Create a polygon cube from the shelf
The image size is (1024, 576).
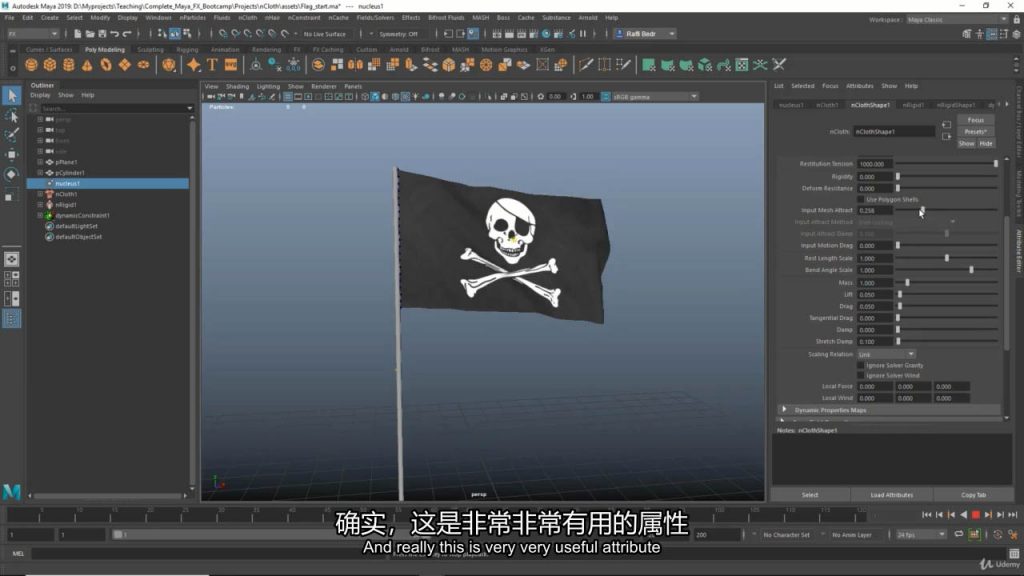[x=50, y=65]
